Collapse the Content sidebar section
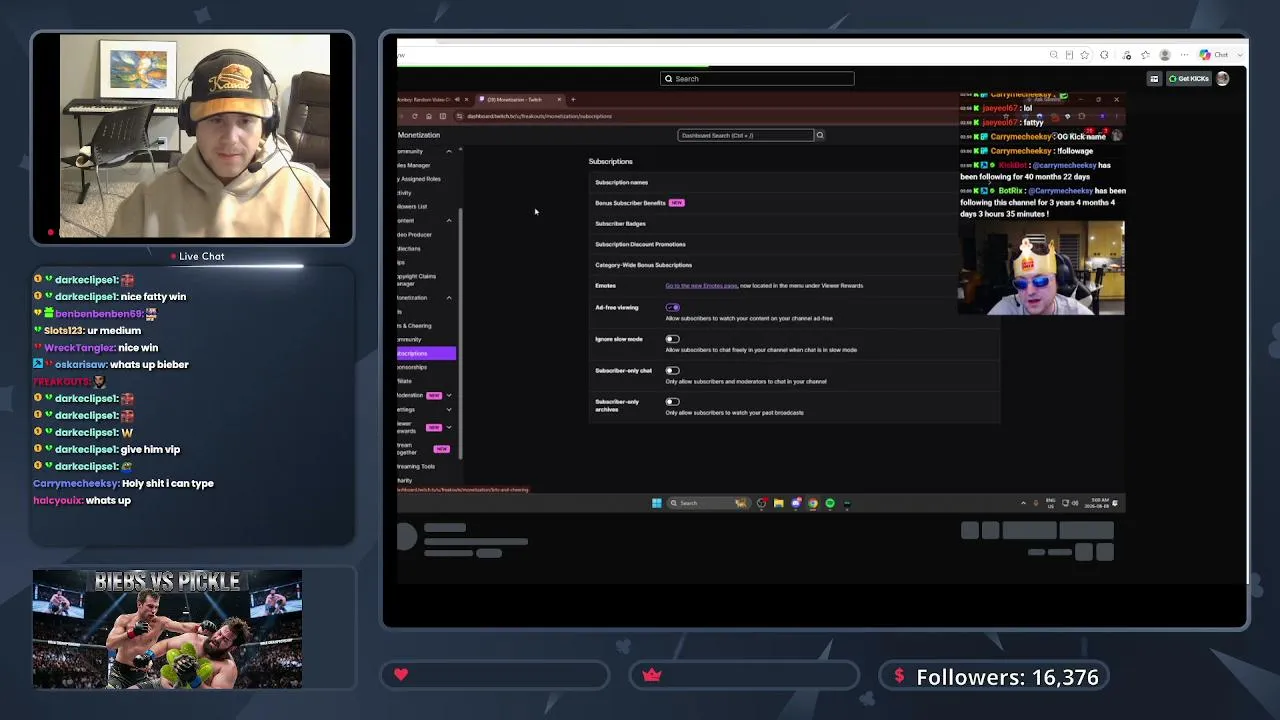This screenshot has height=720, width=1280. pos(448,220)
